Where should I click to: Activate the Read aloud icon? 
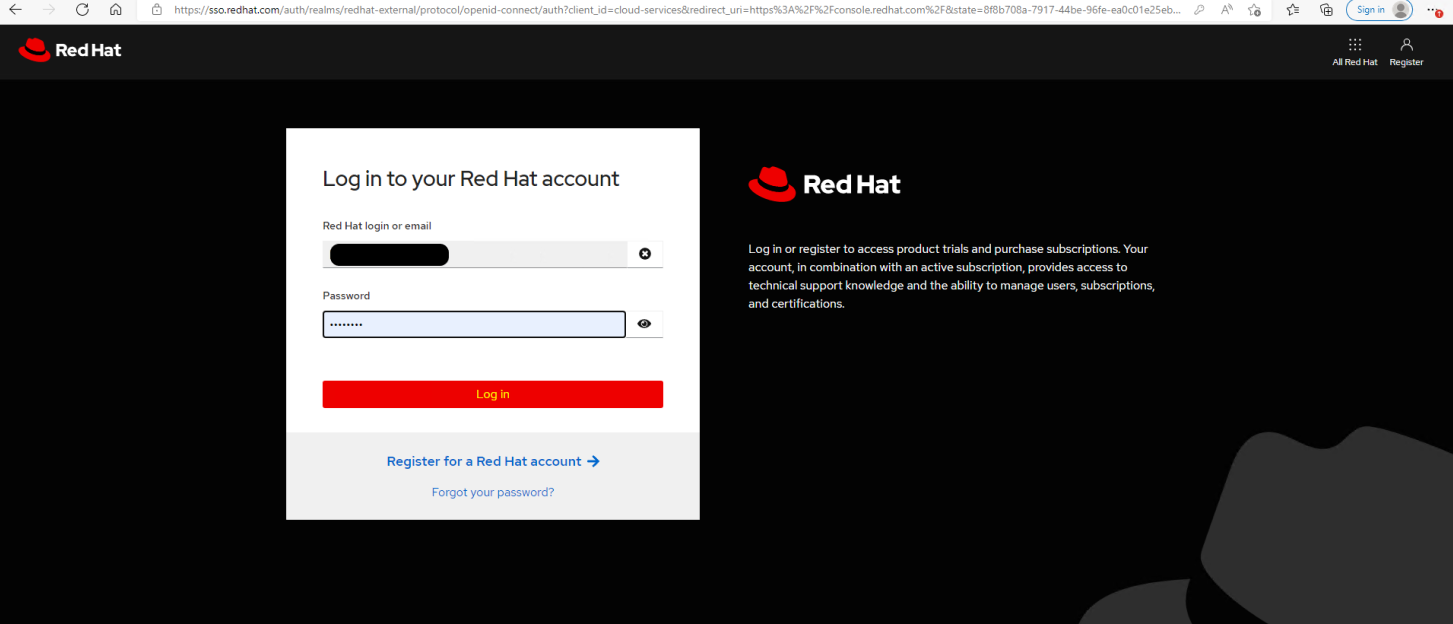click(x=1227, y=9)
